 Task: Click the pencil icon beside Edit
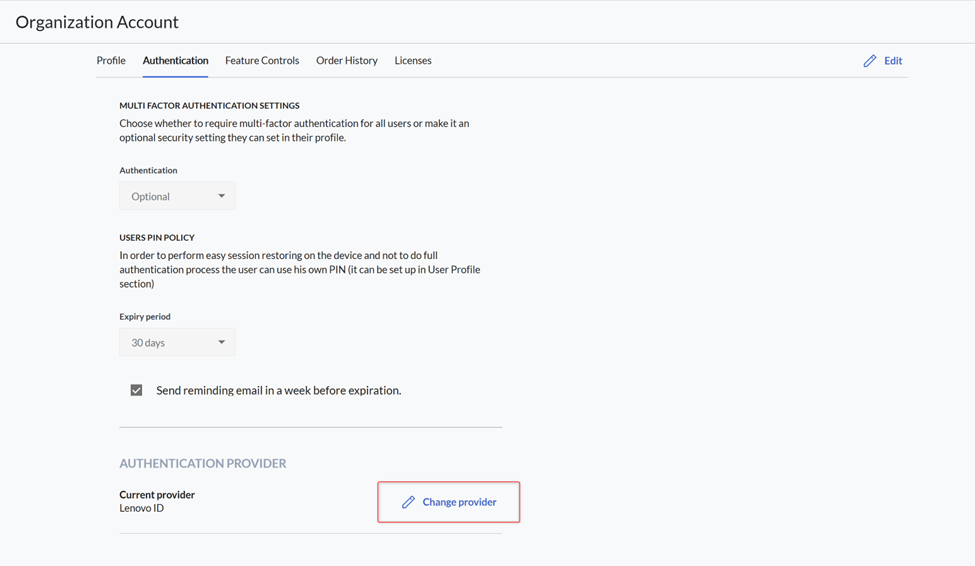coord(869,61)
